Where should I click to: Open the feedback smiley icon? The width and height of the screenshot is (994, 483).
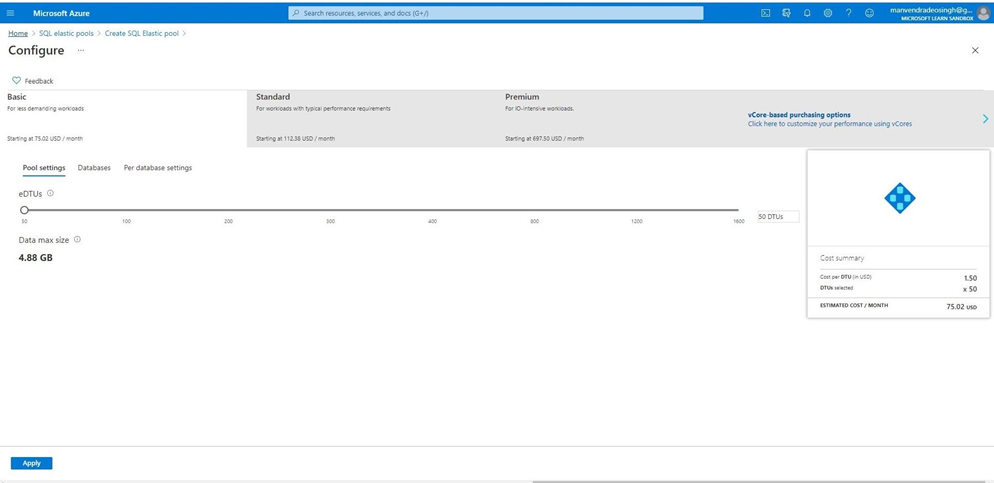pyautogui.click(x=869, y=13)
